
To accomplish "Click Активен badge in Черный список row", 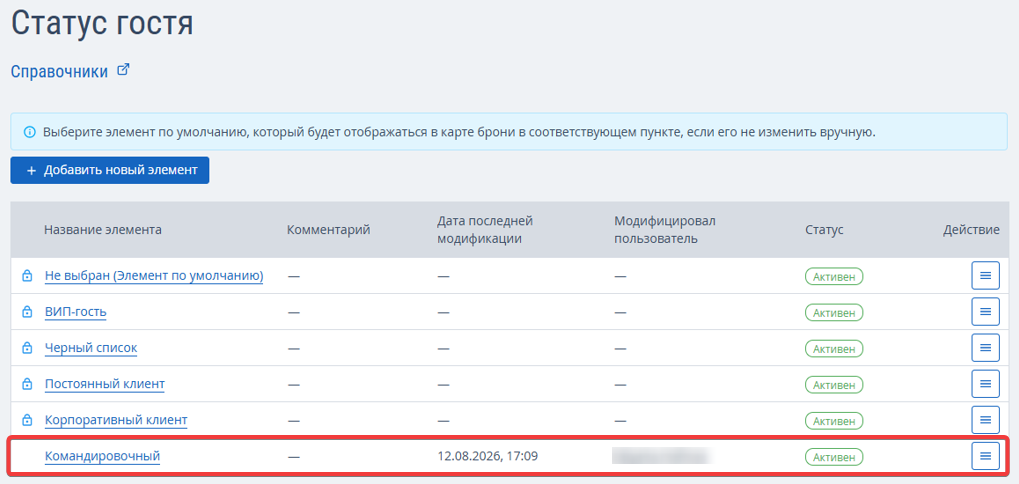I will (x=834, y=348).
